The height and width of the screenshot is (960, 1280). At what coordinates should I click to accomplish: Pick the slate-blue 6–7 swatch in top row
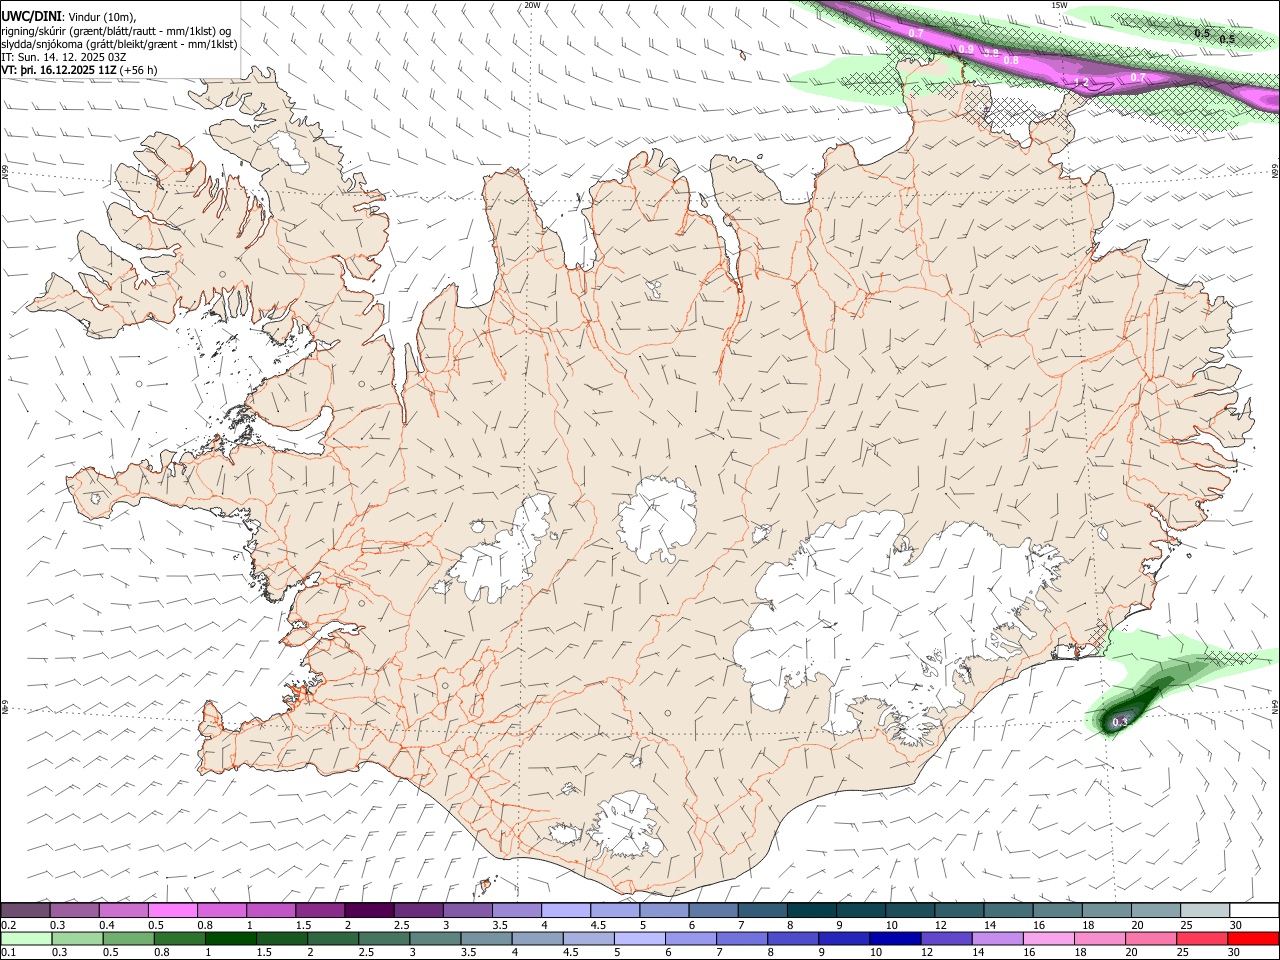point(713,911)
